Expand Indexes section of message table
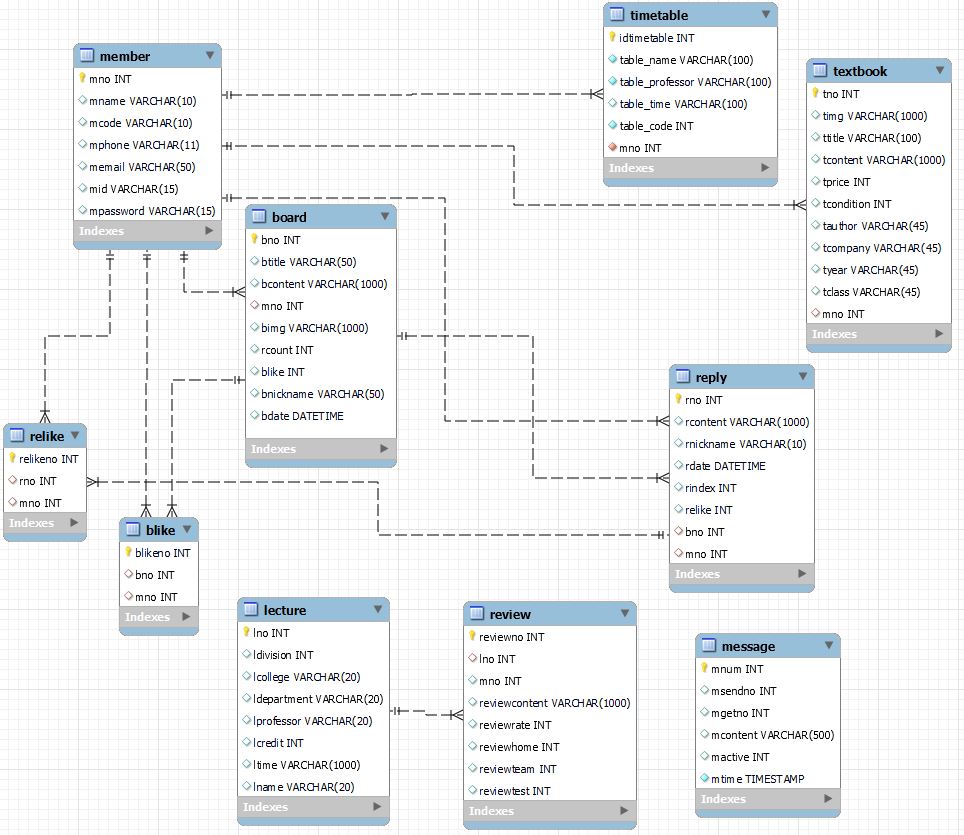This screenshot has height=835, width=964. point(828,798)
